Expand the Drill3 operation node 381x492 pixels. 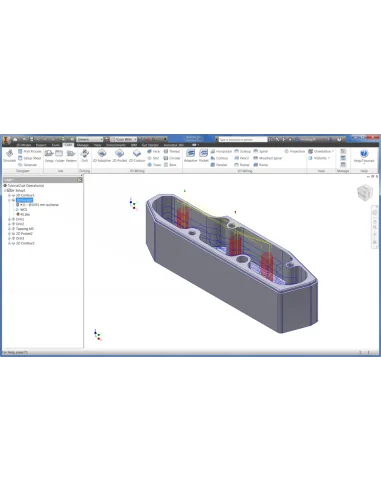pyautogui.click(x=9, y=238)
